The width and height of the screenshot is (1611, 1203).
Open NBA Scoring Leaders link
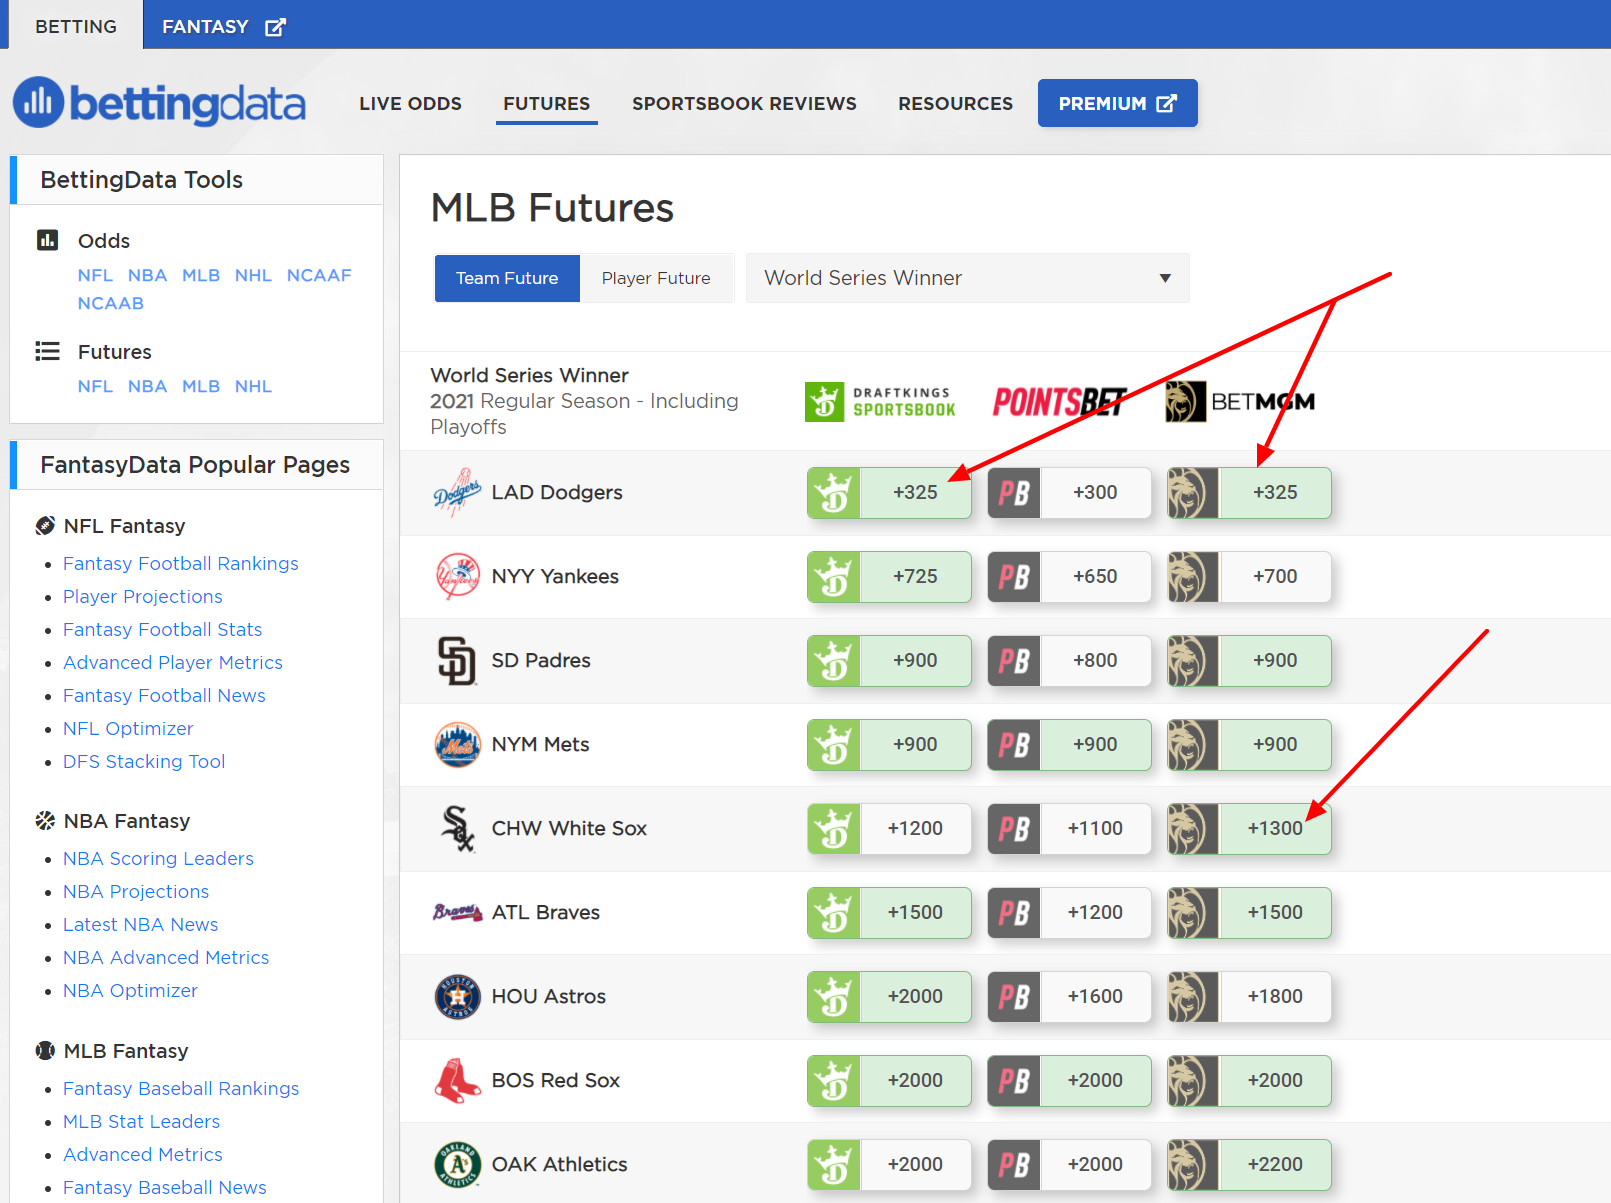(x=158, y=858)
